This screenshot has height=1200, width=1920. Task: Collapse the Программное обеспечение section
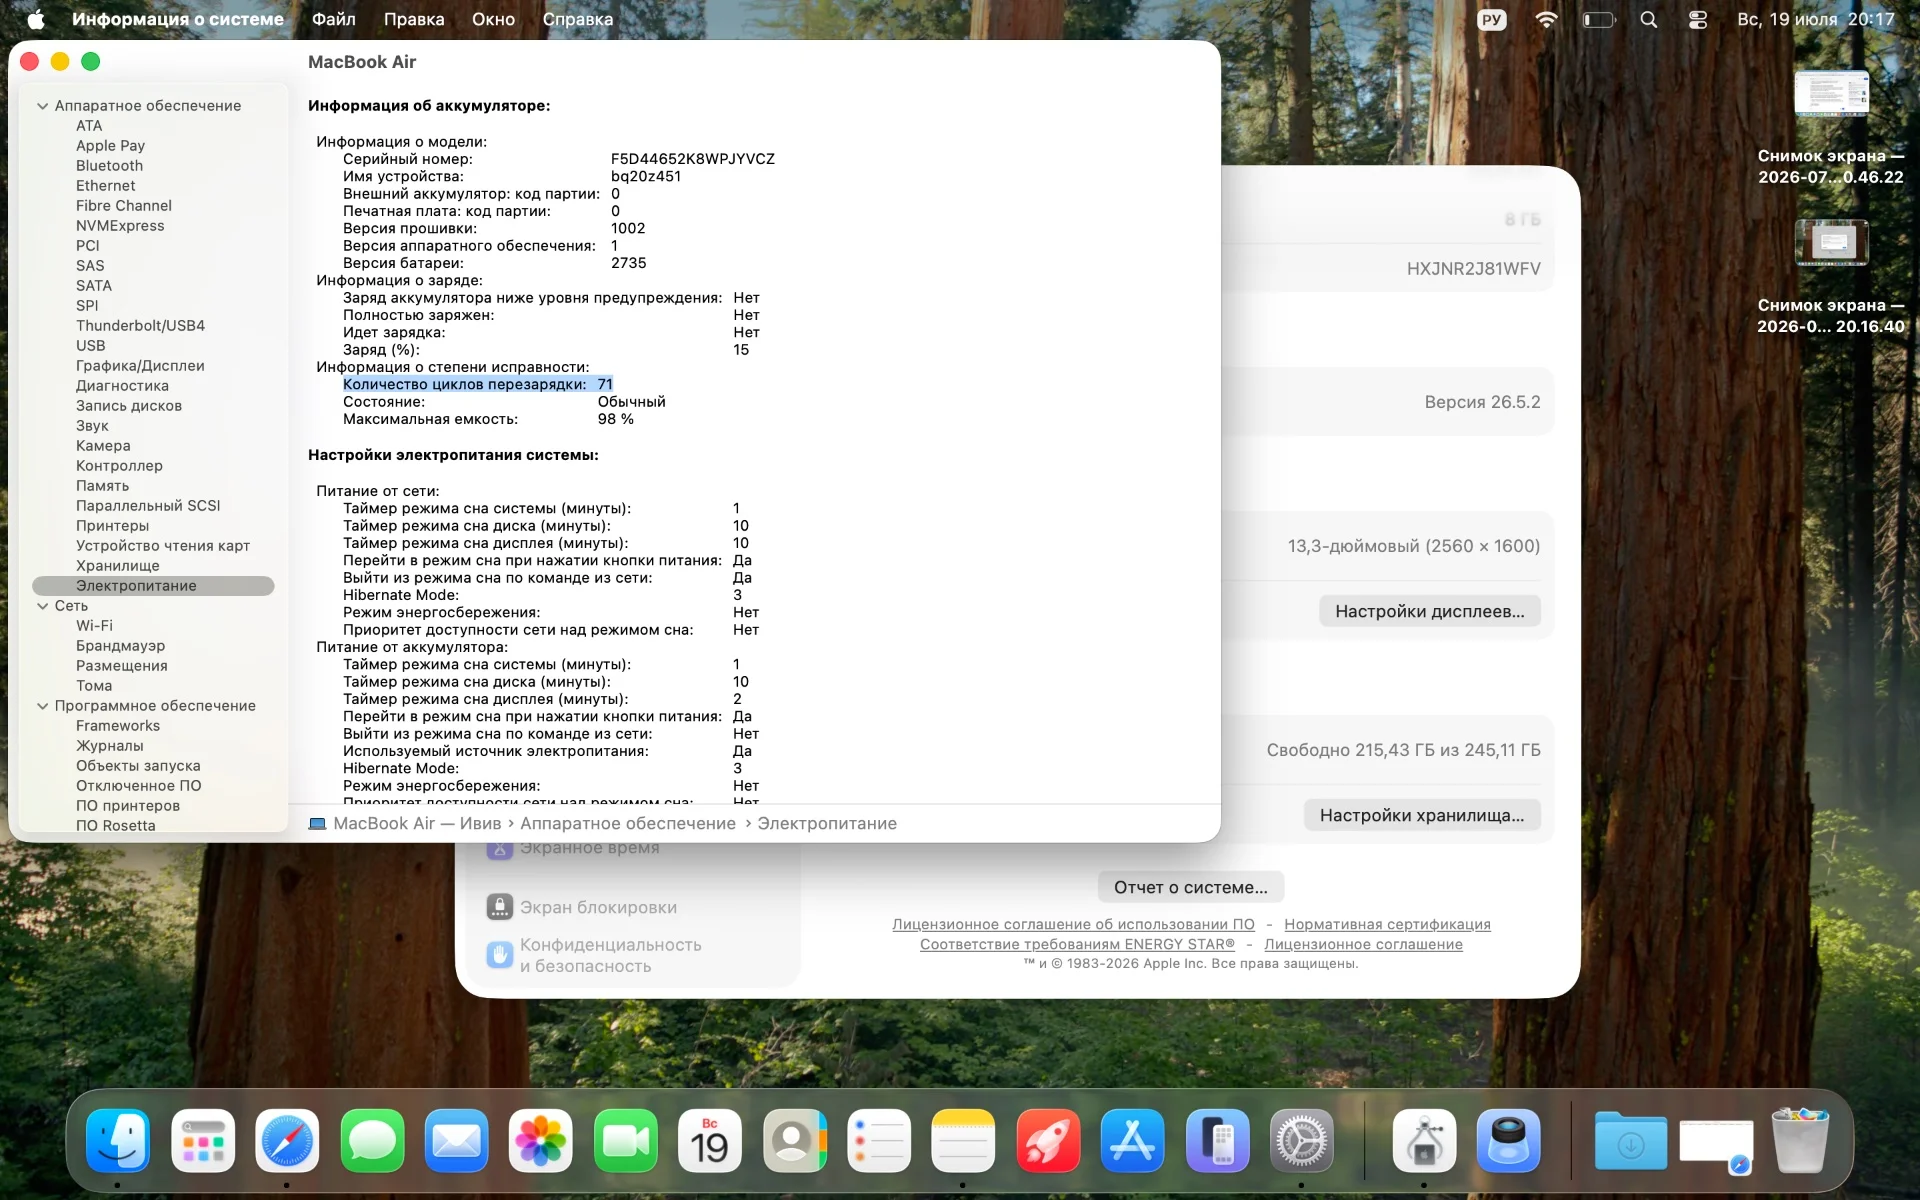(42, 706)
